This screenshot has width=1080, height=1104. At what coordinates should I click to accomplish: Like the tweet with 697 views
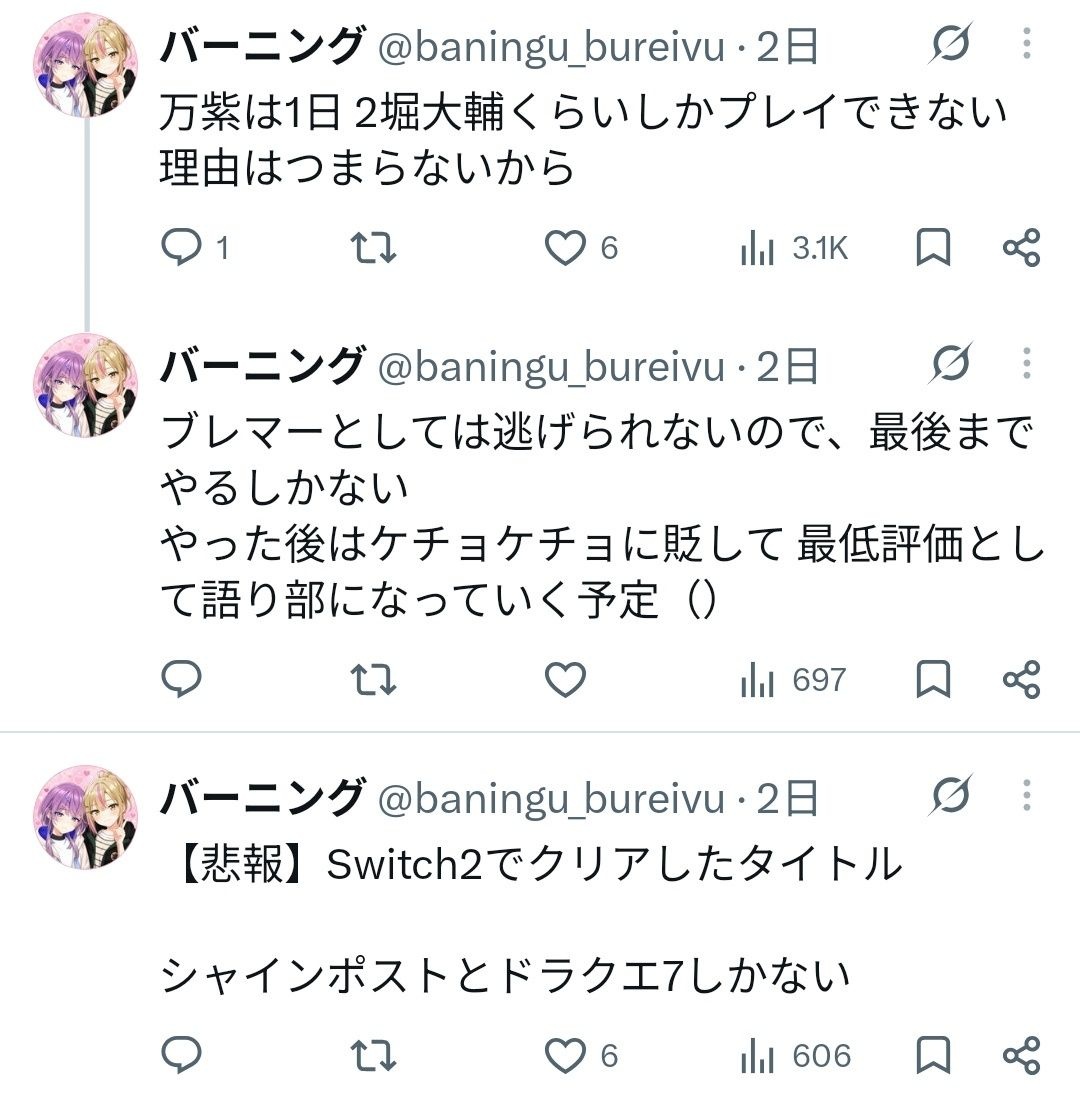point(565,679)
